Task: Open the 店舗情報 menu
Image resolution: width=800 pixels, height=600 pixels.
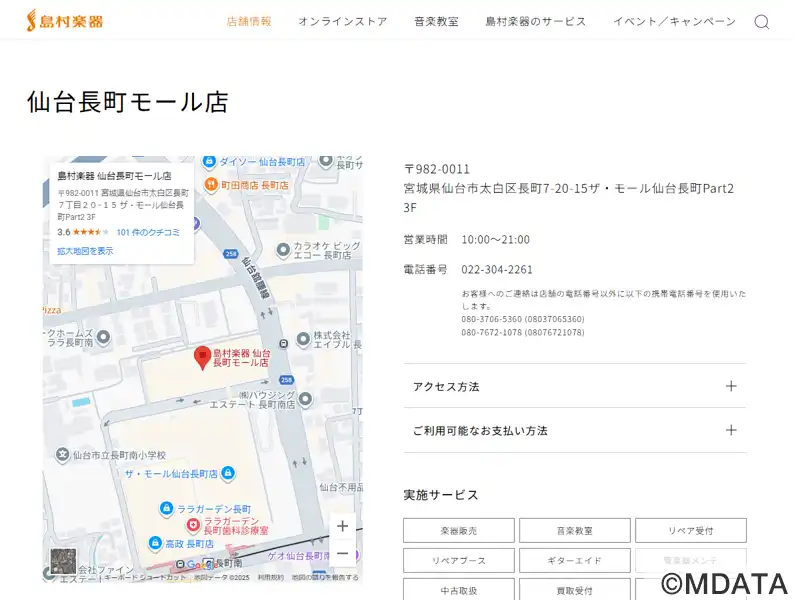Action: click(x=249, y=21)
